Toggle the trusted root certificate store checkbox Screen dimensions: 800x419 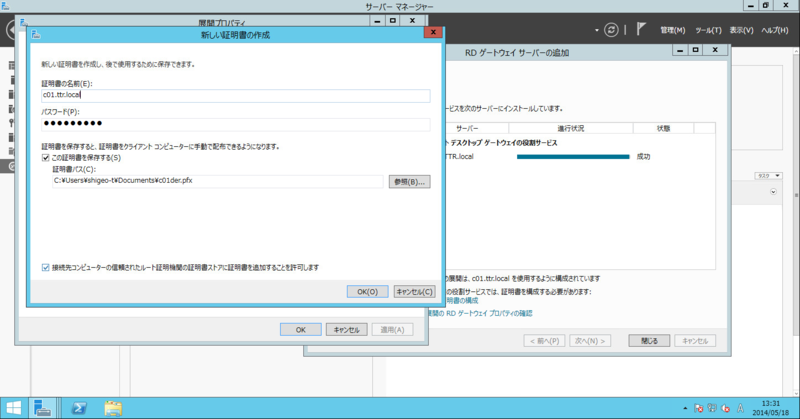click(45, 267)
